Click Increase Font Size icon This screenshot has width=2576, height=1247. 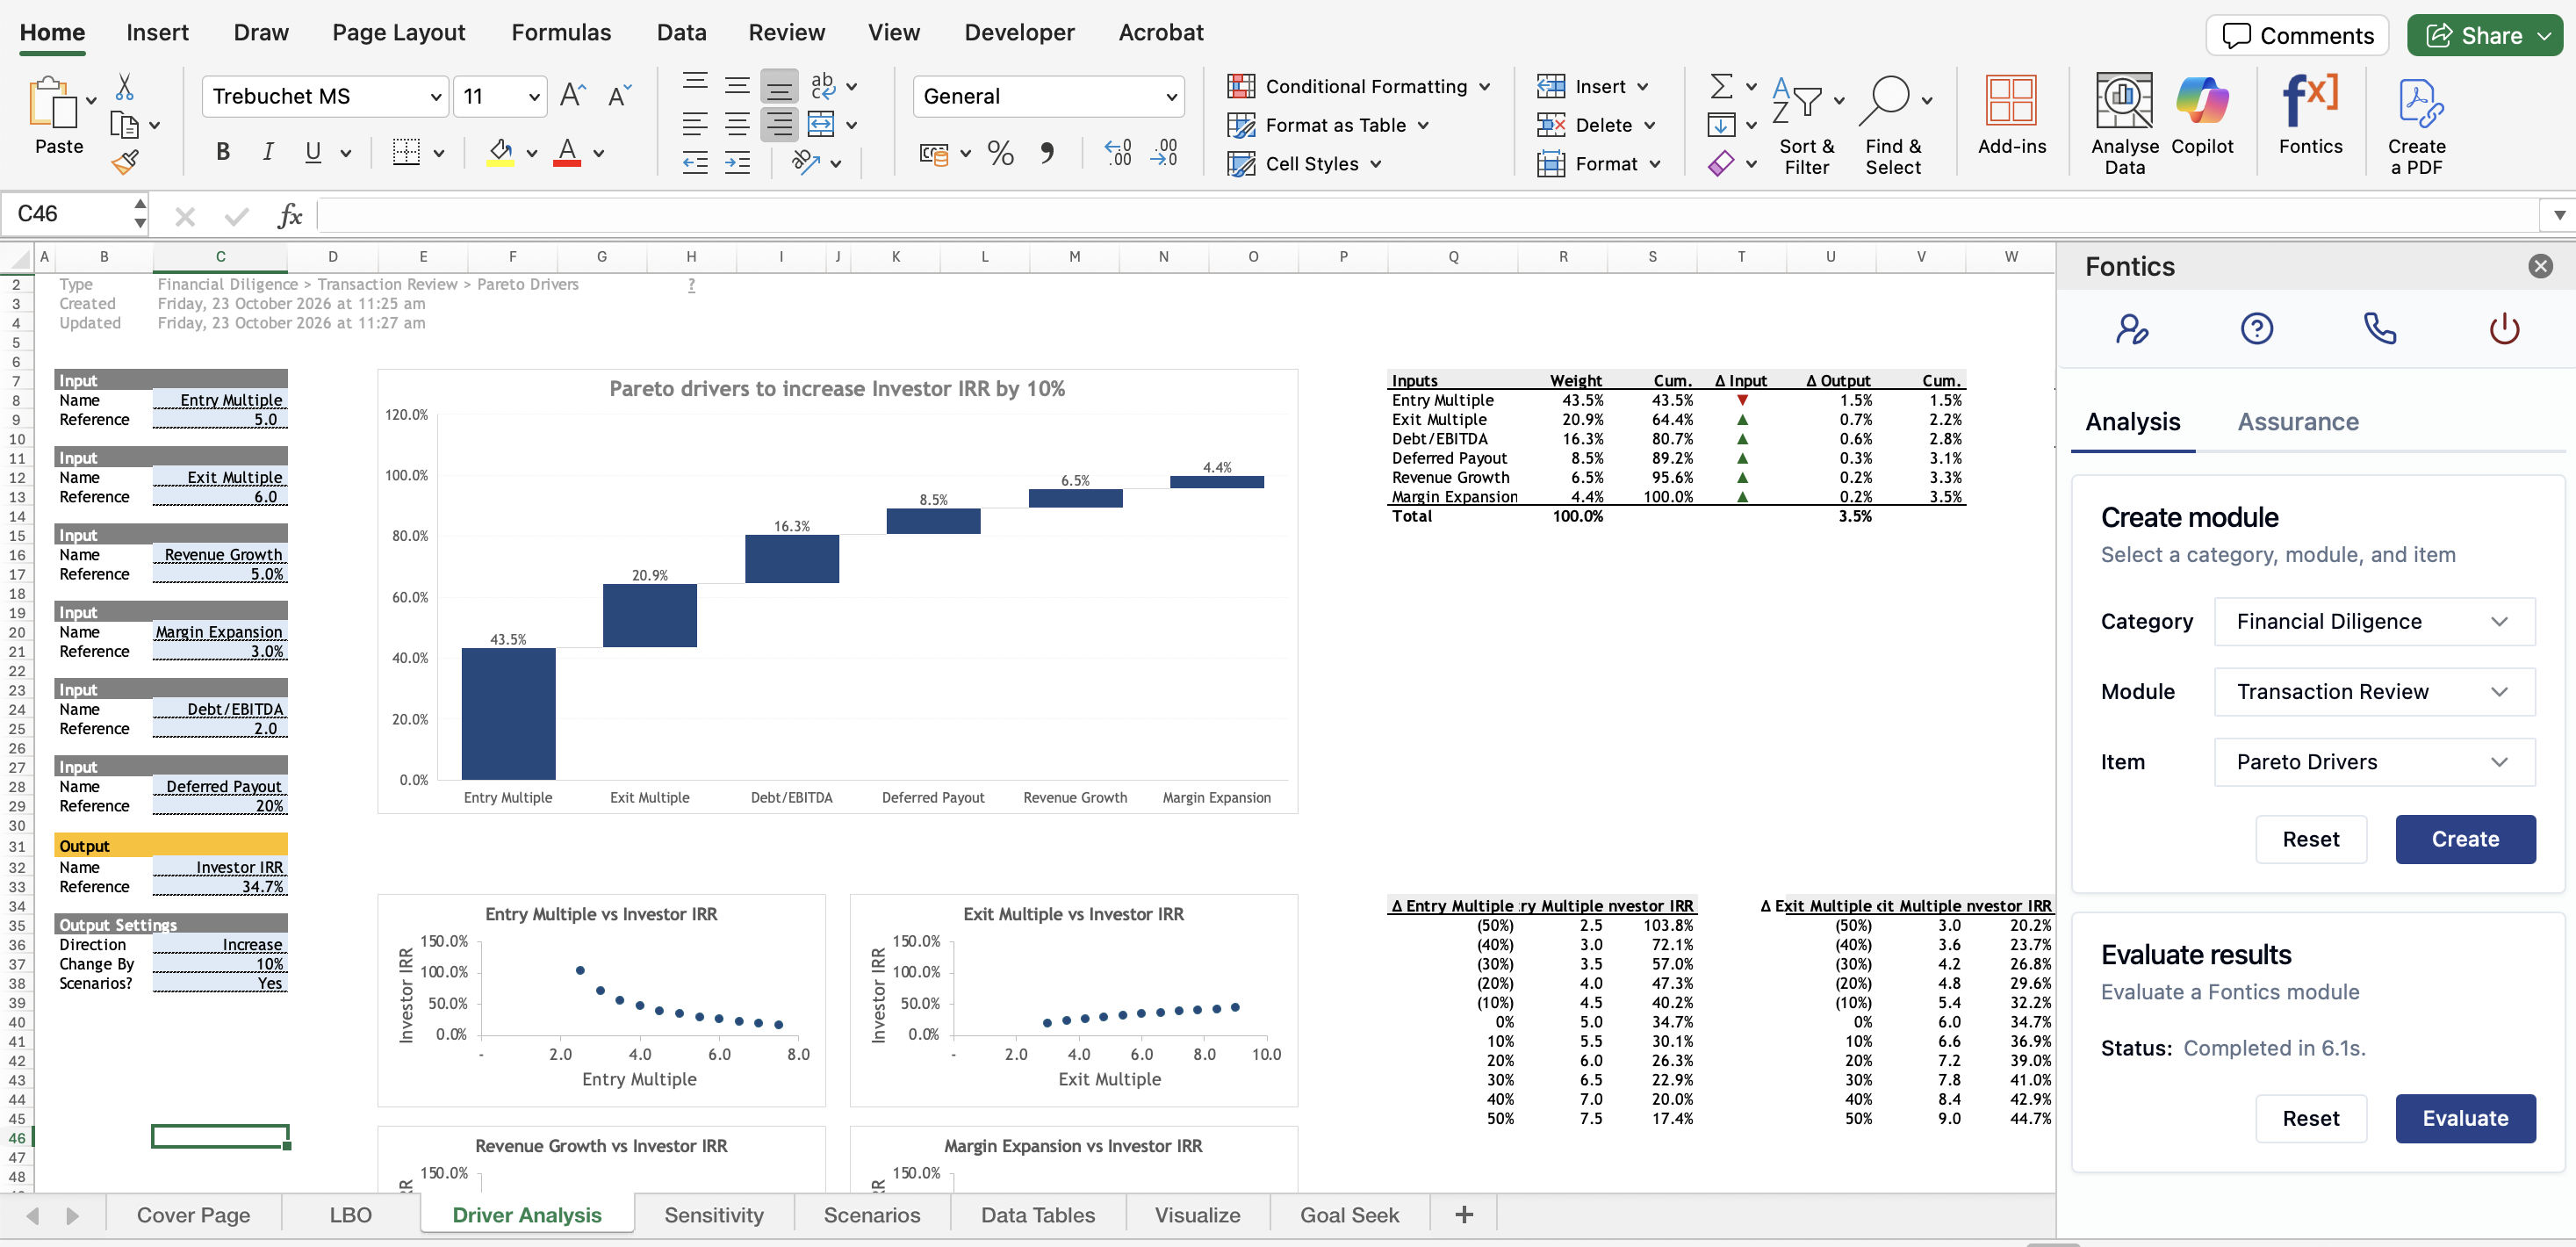[x=573, y=96]
